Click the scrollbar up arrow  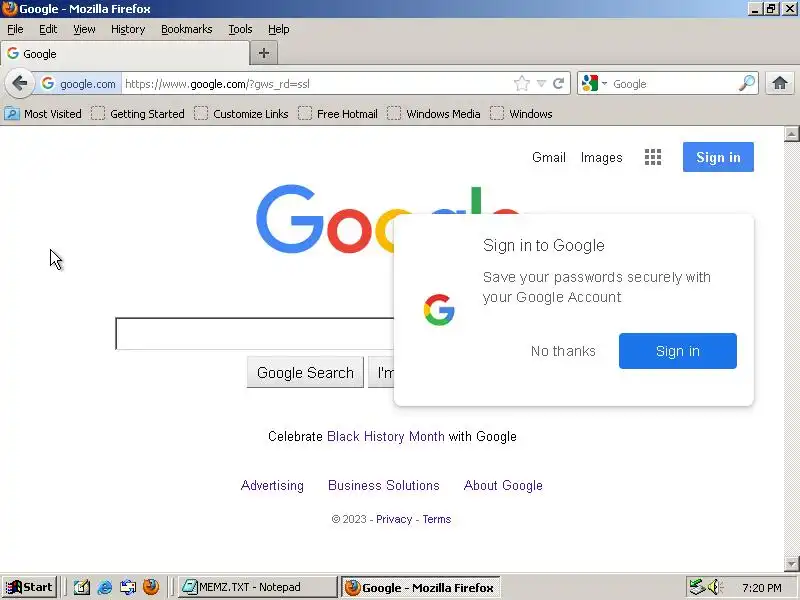tap(791, 134)
